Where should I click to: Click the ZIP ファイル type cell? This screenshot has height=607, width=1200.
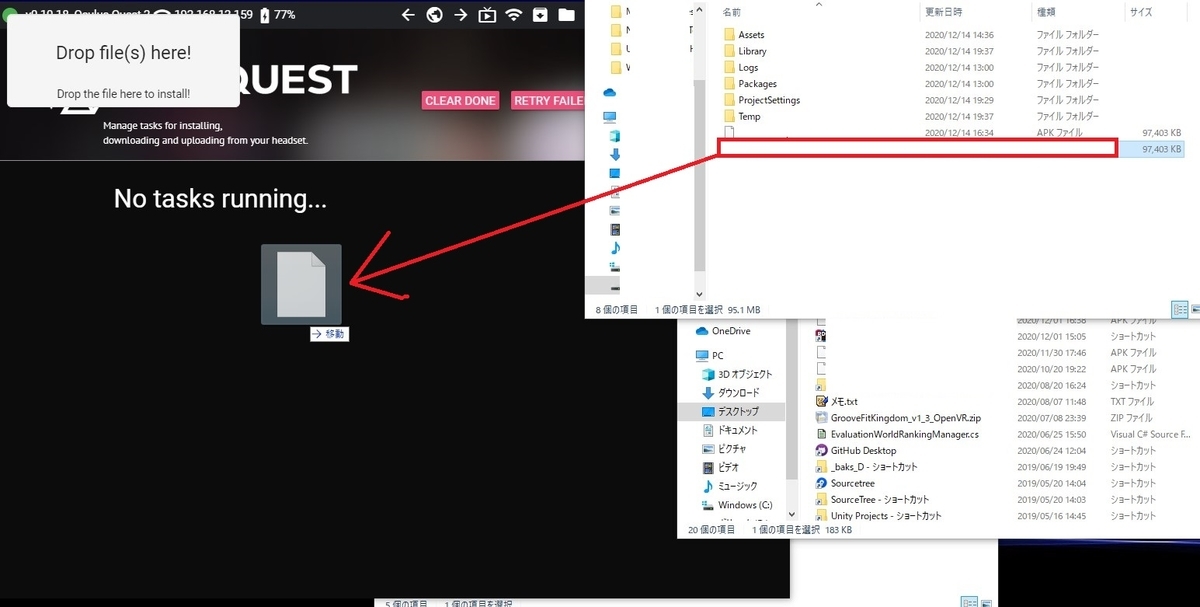[1130, 418]
